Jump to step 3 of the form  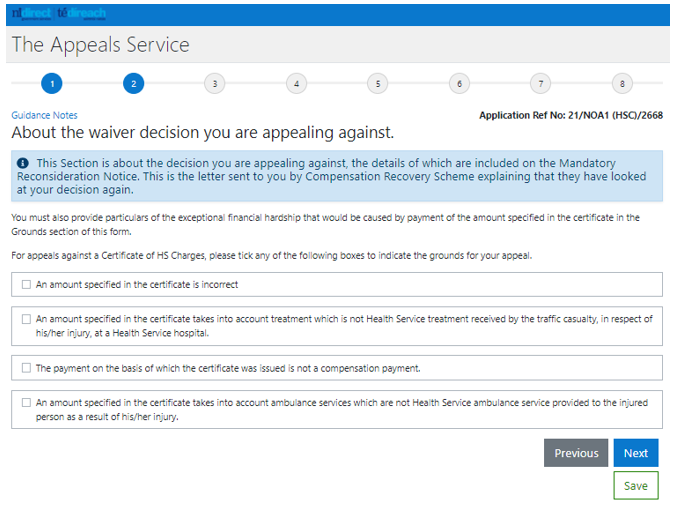pyautogui.click(x=215, y=84)
